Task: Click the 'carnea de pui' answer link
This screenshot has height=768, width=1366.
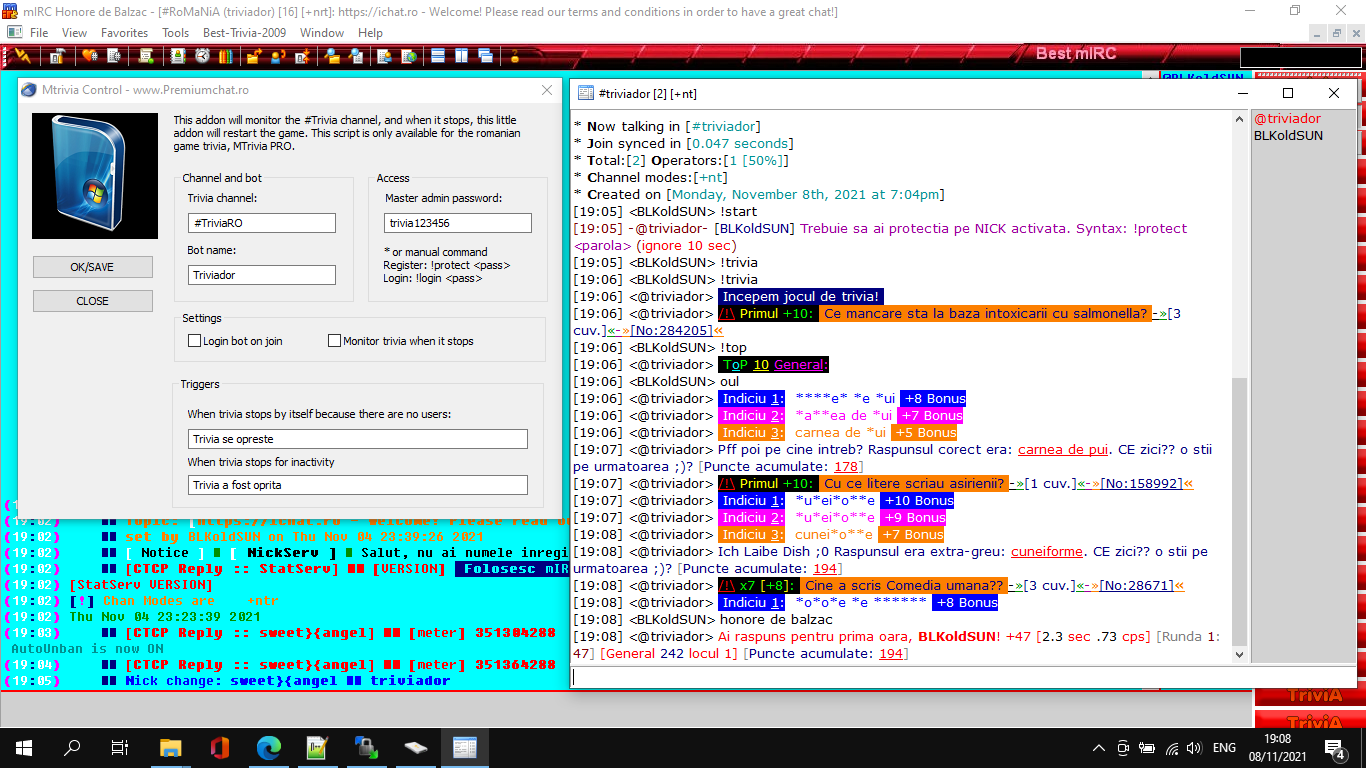Action: coord(1061,450)
